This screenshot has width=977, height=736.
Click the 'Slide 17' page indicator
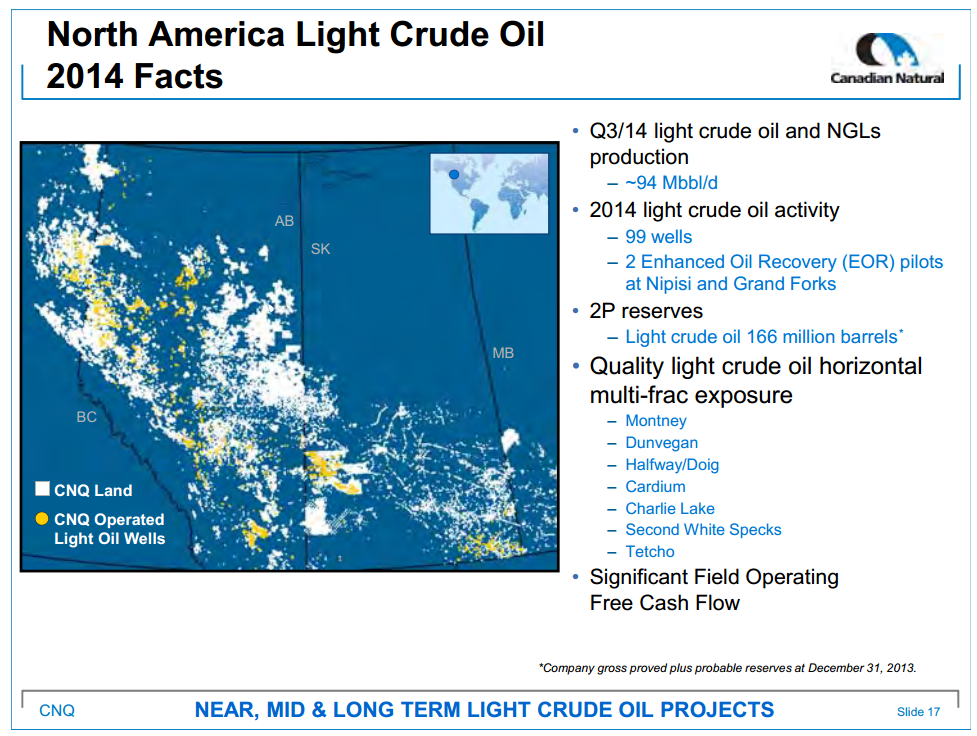tap(918, 712)
